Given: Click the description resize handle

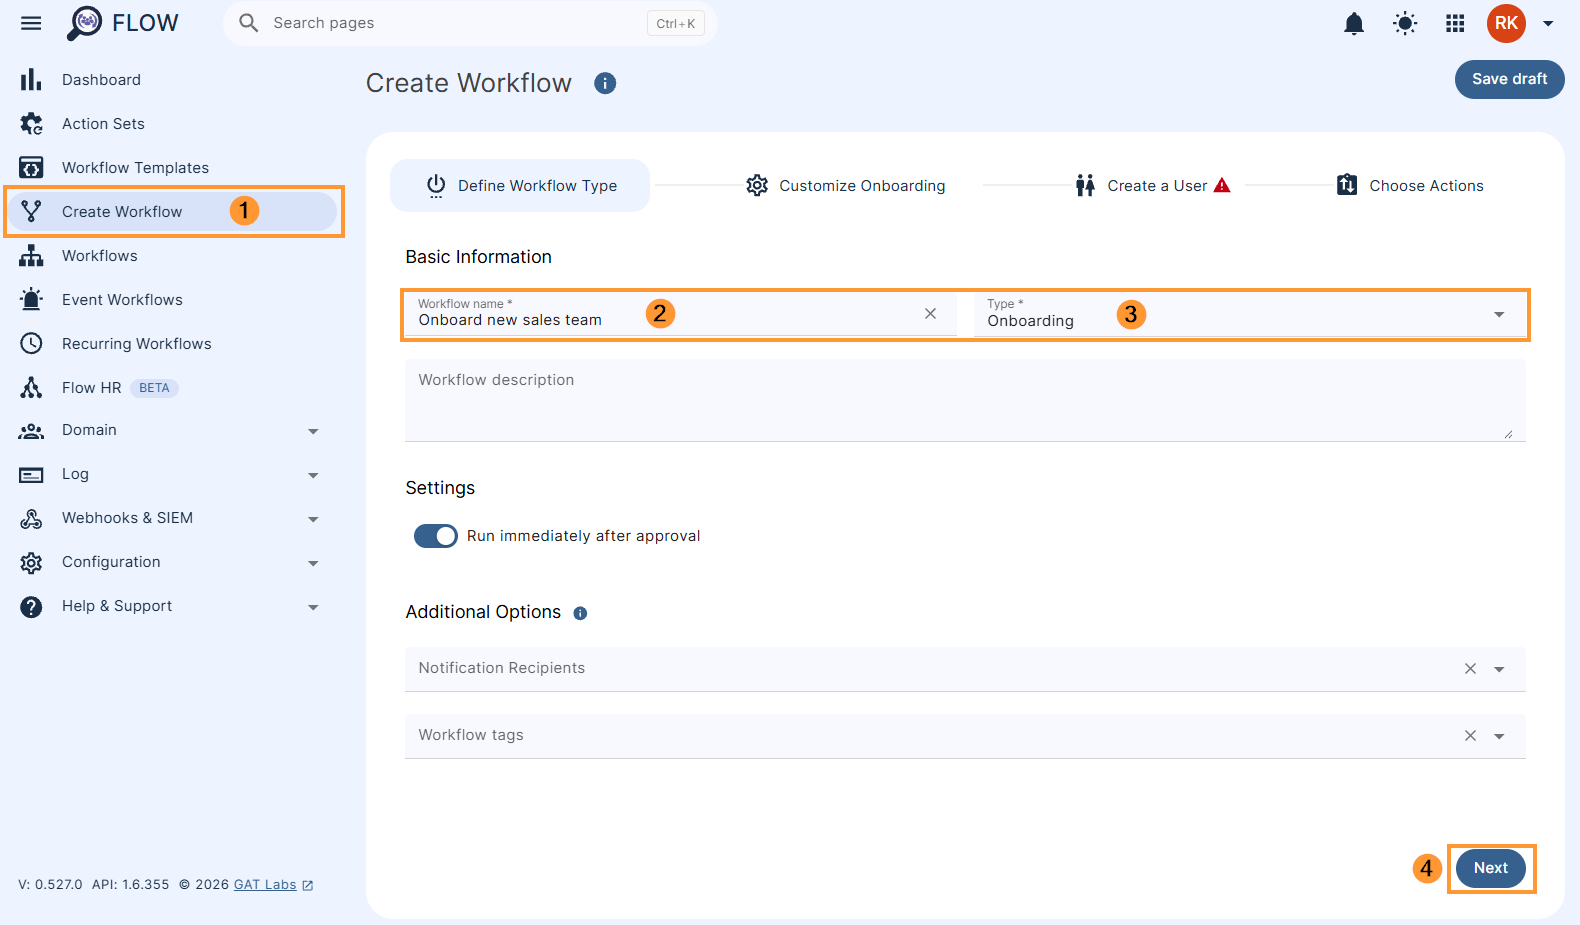Looking at the screenshot, I should [1508, 433].
